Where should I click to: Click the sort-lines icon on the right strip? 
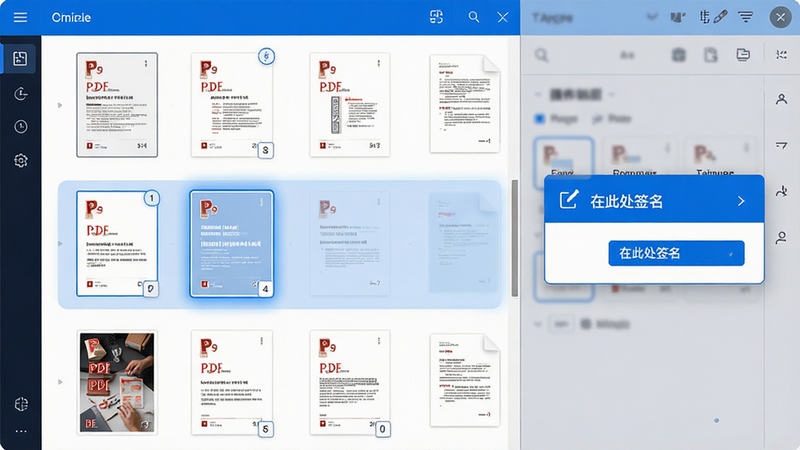[x=781, y=146]
